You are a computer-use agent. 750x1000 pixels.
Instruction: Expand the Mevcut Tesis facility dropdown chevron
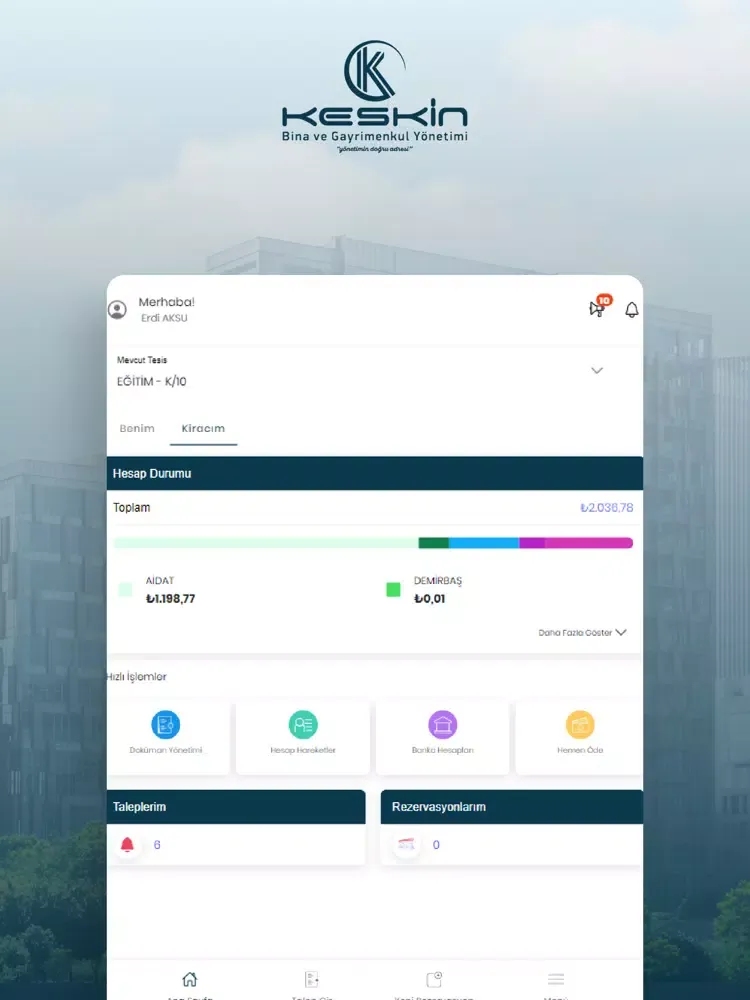click(x=597, y=371)
